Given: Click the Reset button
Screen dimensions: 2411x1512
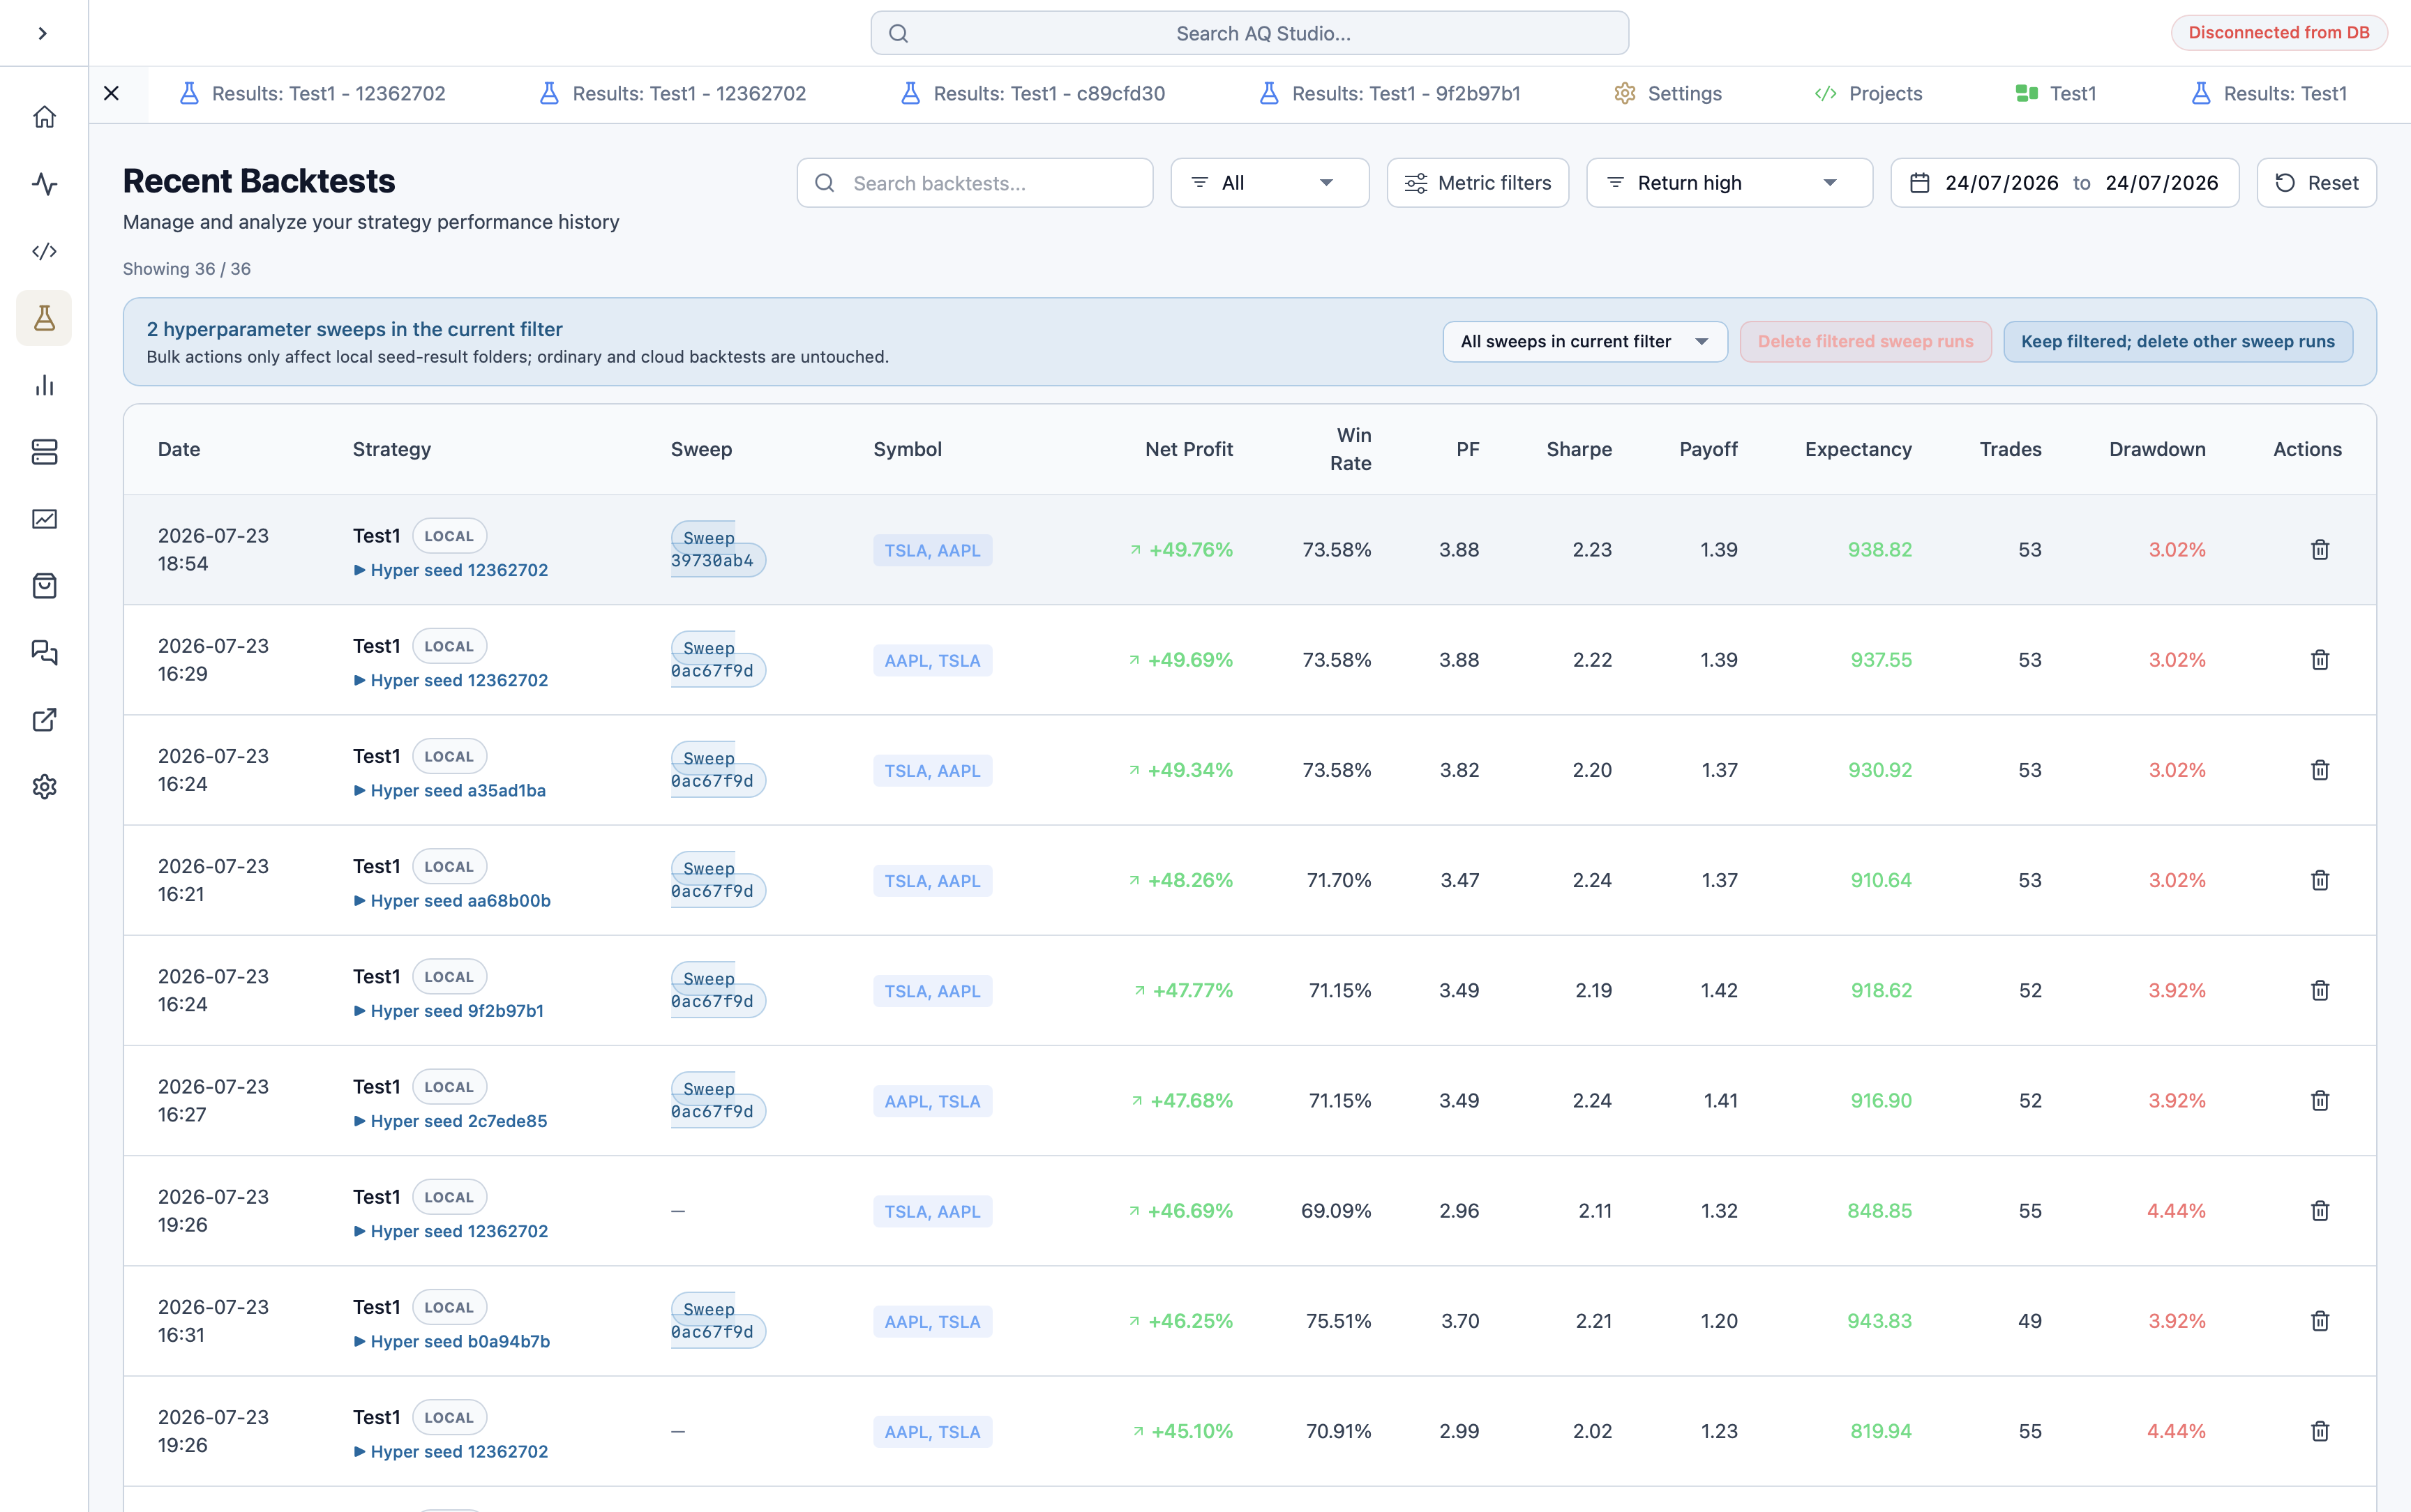Looking at the screenshot, I should pyautogui.click(x=2316, y=183).
